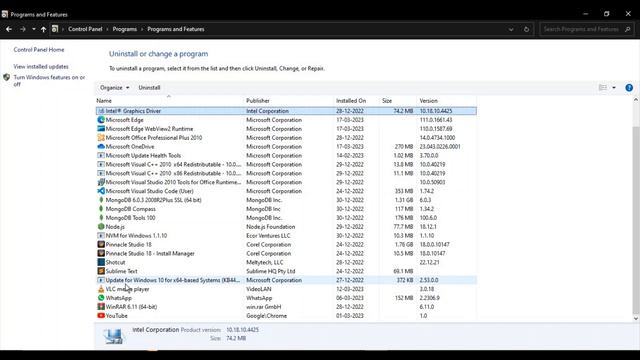Open the View installed updates link
Viewport: 640px width, 360px height.
click(x=41, y=67)
